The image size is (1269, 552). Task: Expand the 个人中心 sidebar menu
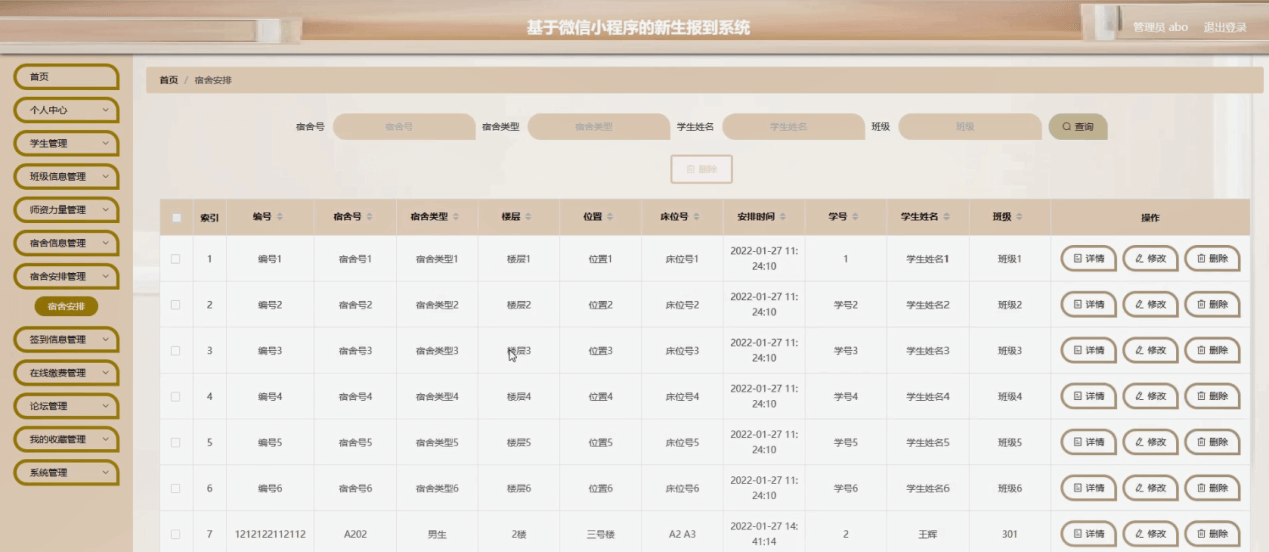coord(66,110)
